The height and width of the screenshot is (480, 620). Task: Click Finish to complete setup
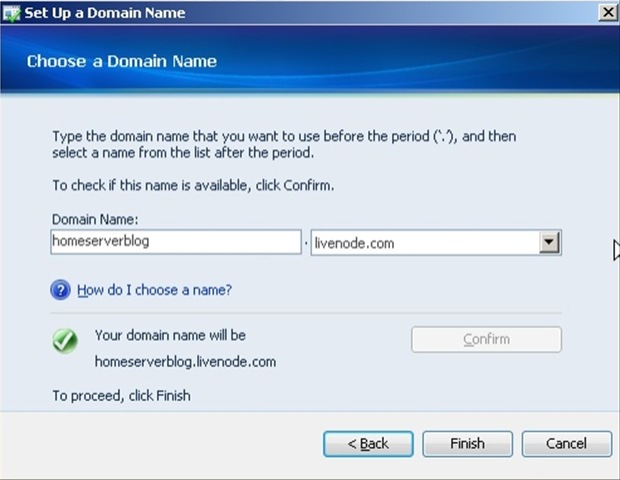point(467,444)
